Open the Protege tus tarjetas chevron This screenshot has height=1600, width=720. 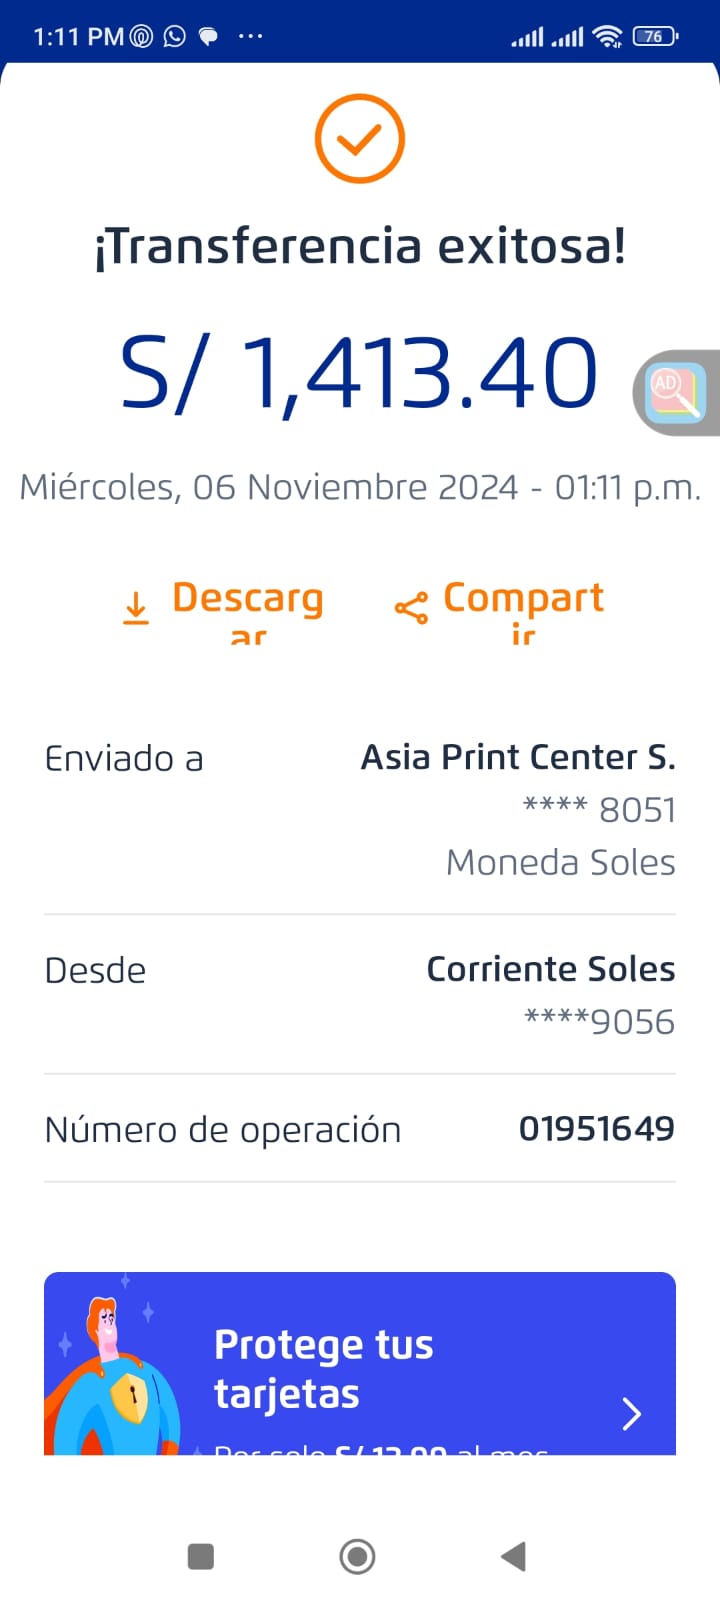point(631,1413)
